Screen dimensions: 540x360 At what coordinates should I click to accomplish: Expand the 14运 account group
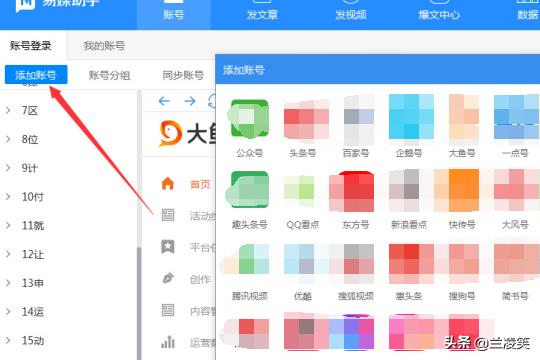click(x=8, y=312)
